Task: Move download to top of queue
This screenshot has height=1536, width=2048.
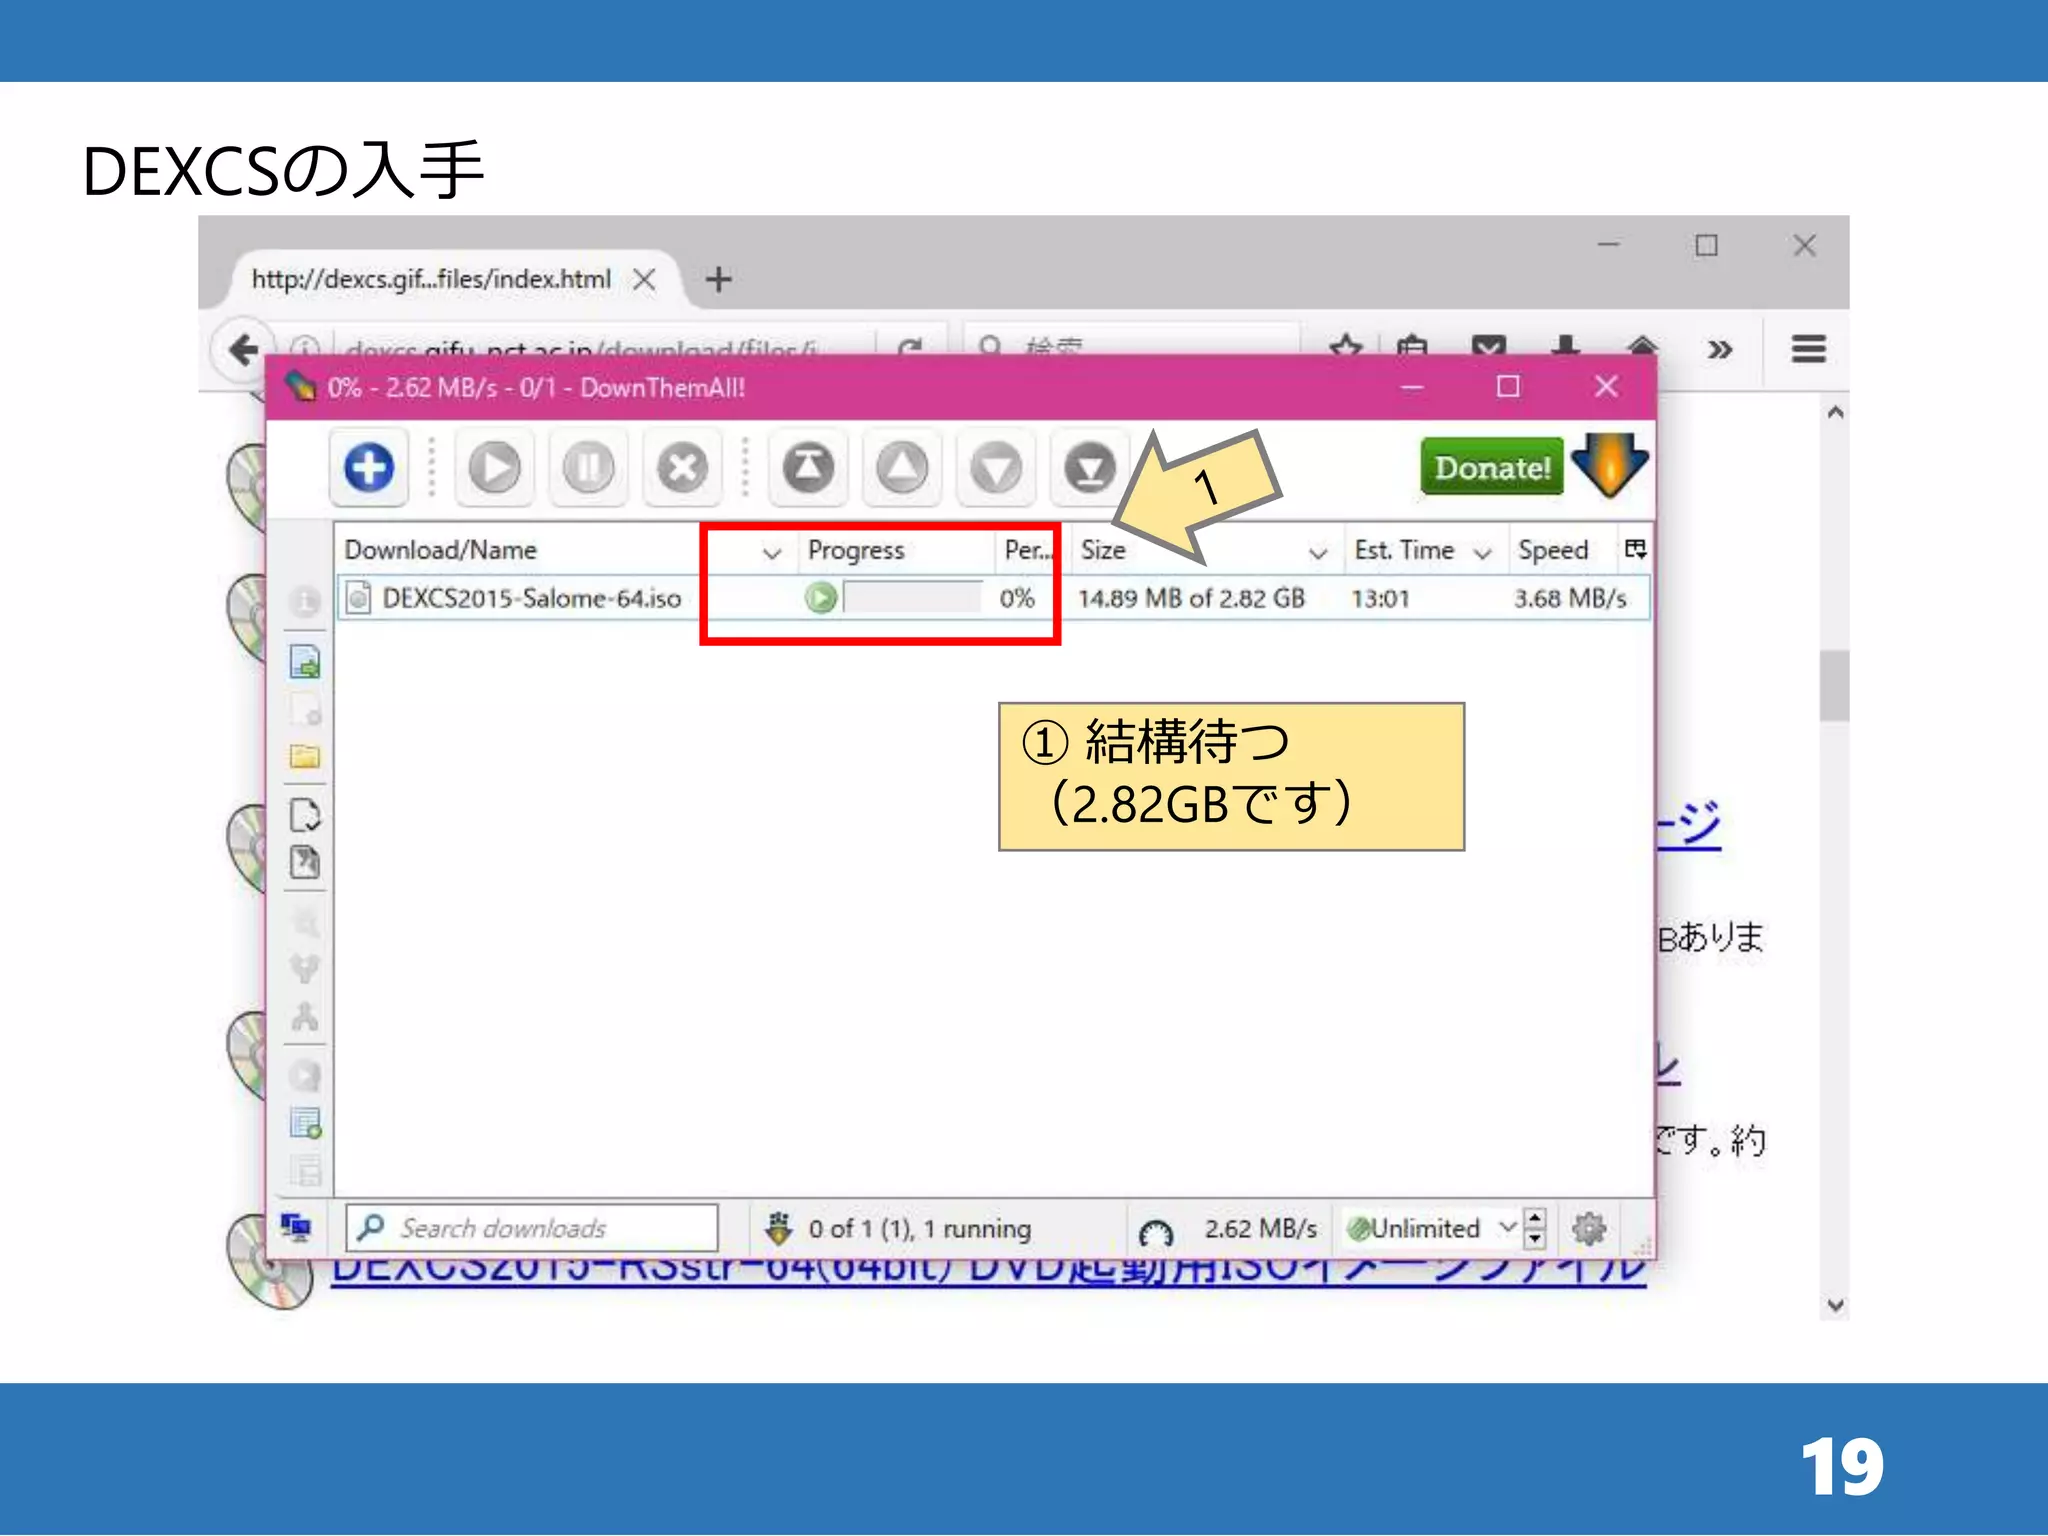Action: point(808,467)
